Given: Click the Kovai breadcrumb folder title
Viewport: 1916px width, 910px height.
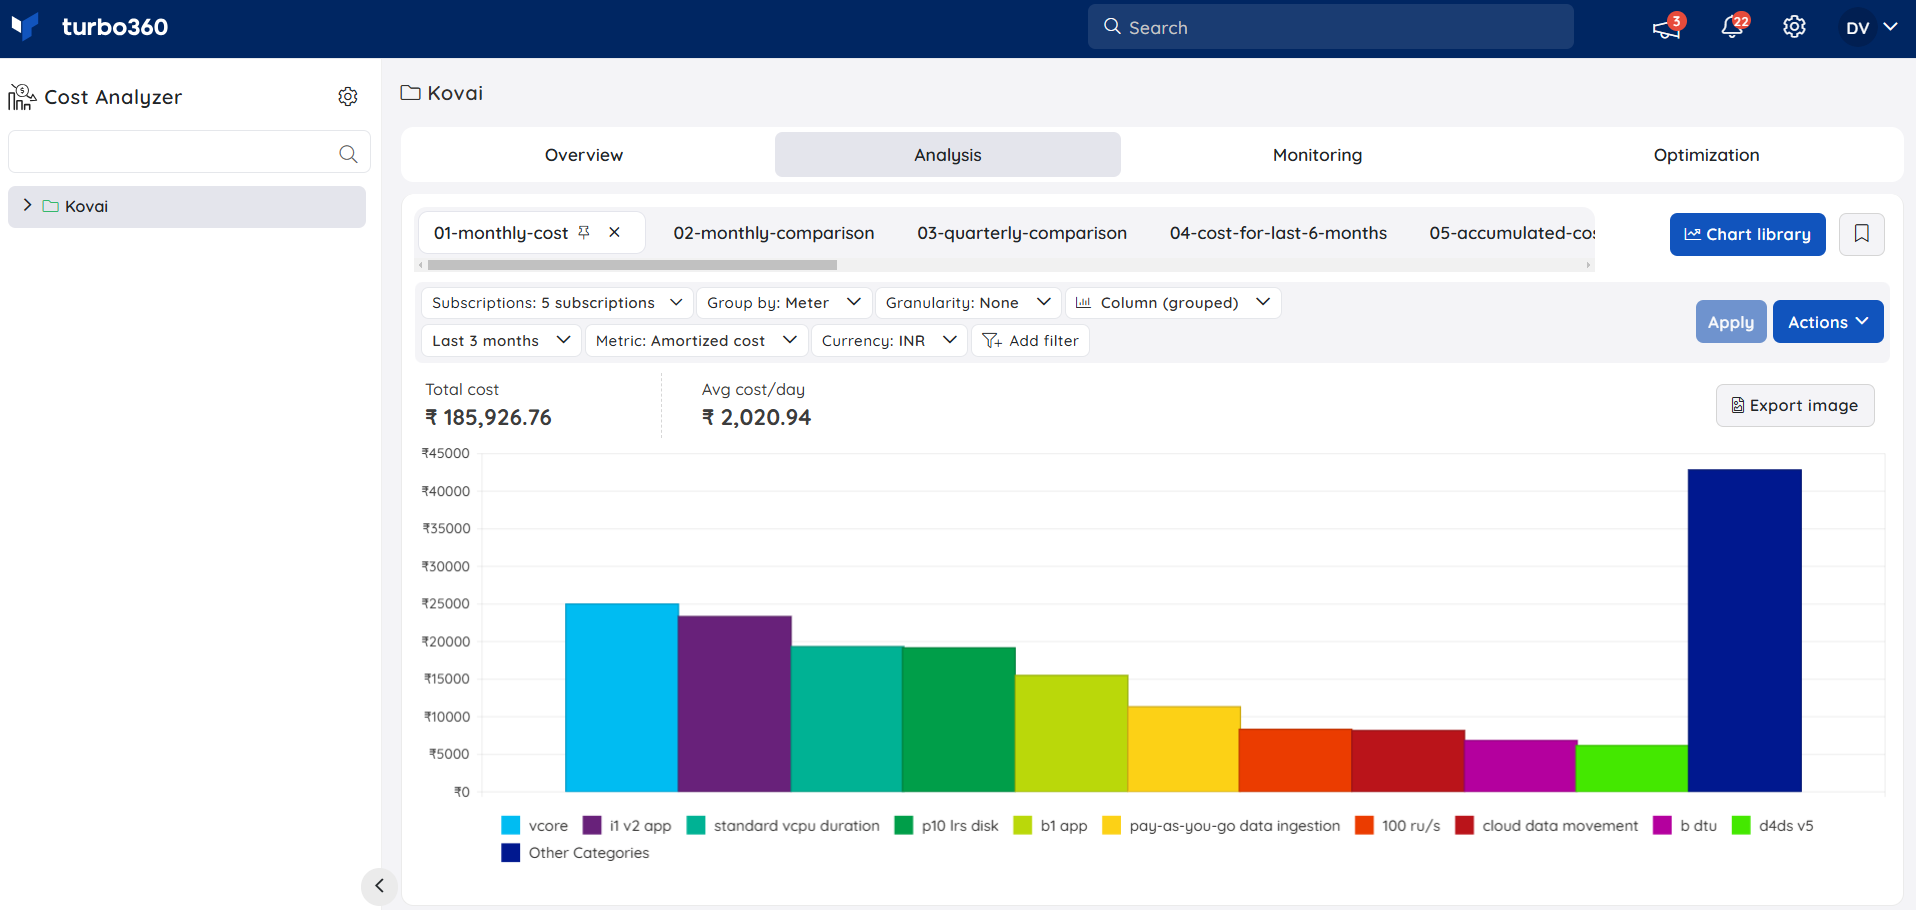Looking at the screenshot, I should [442, 93].
